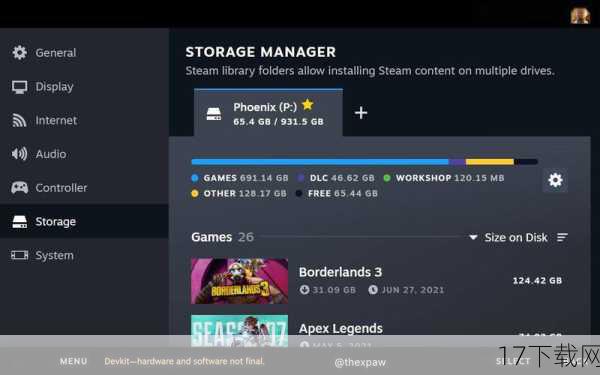The width and height of the screenshot is (600, 375).
Task: Switch to the Storage sidebar item
Action: coord(84,221)
